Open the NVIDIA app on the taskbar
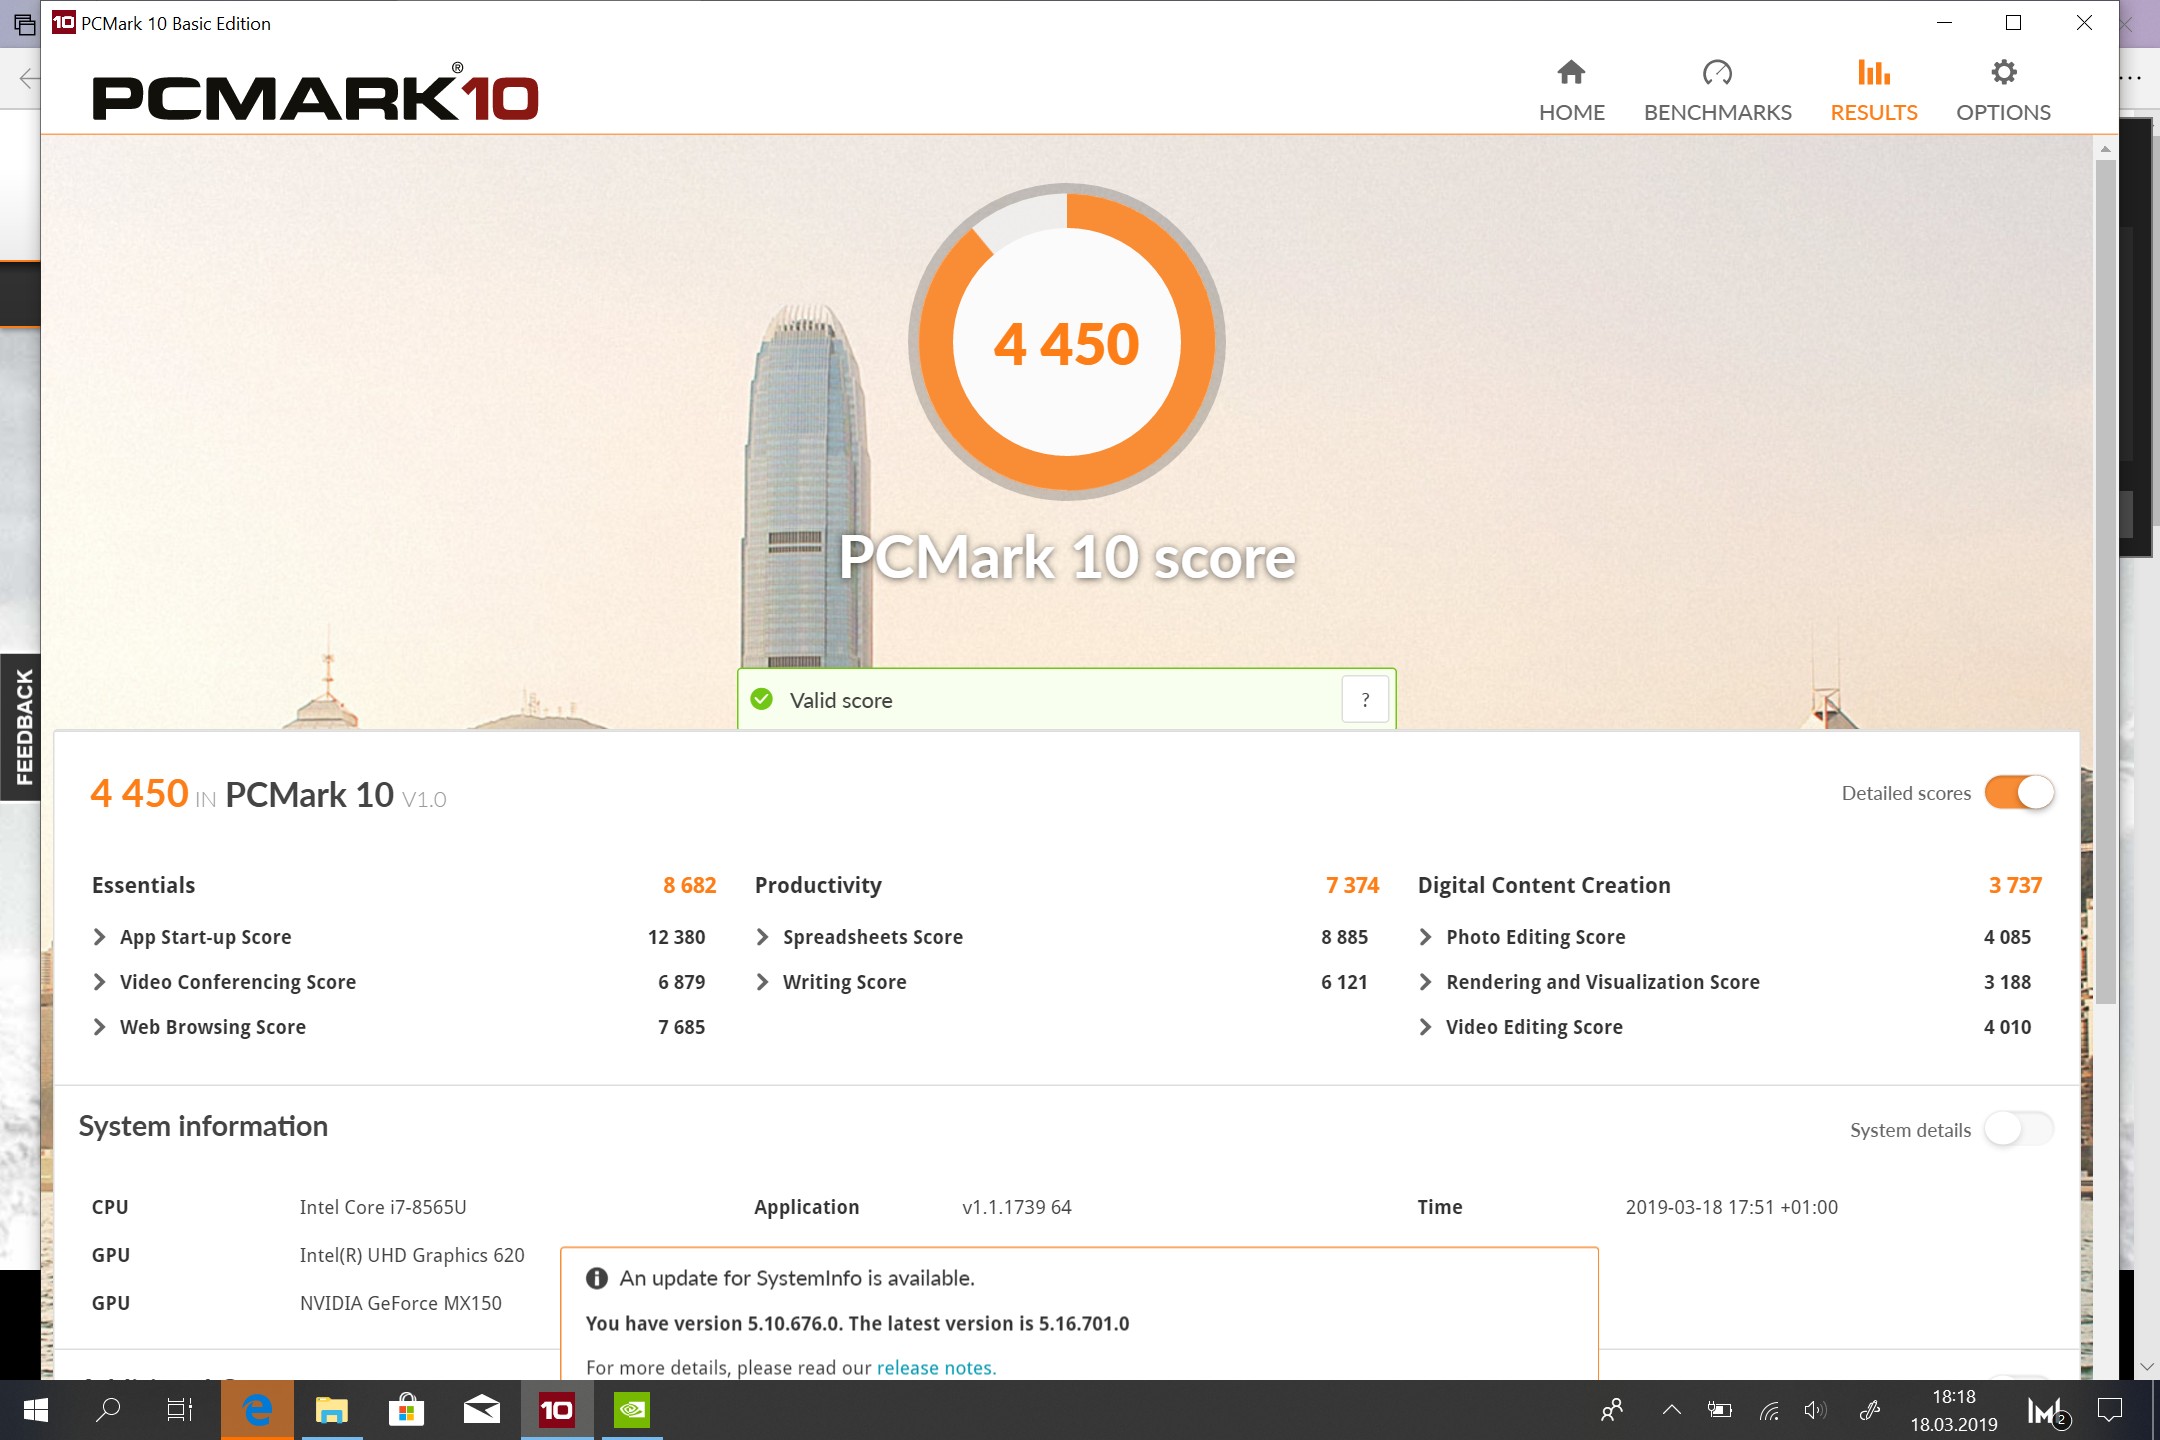Screen dimensions: 2160x1440 coord(632,1410)
